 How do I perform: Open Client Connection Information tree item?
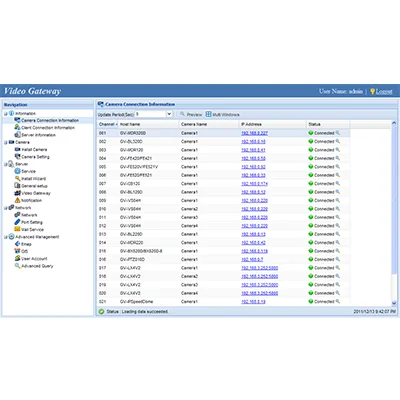pyautogui.click(x=48, y=128)
